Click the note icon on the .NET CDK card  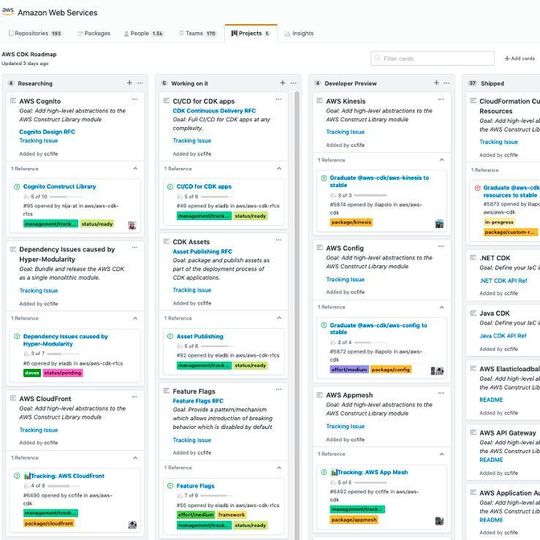pyautogui.click(x=473, y=257)
